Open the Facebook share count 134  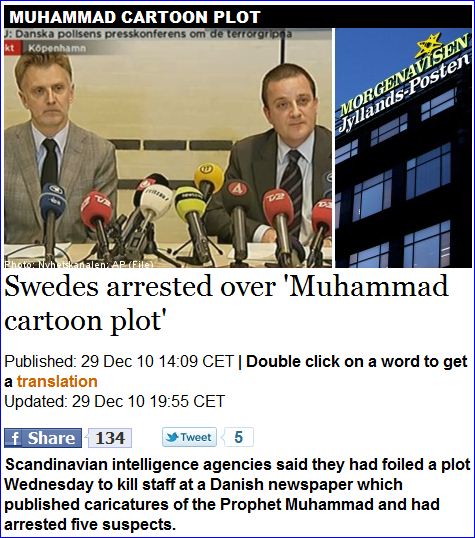click(110, 438)
